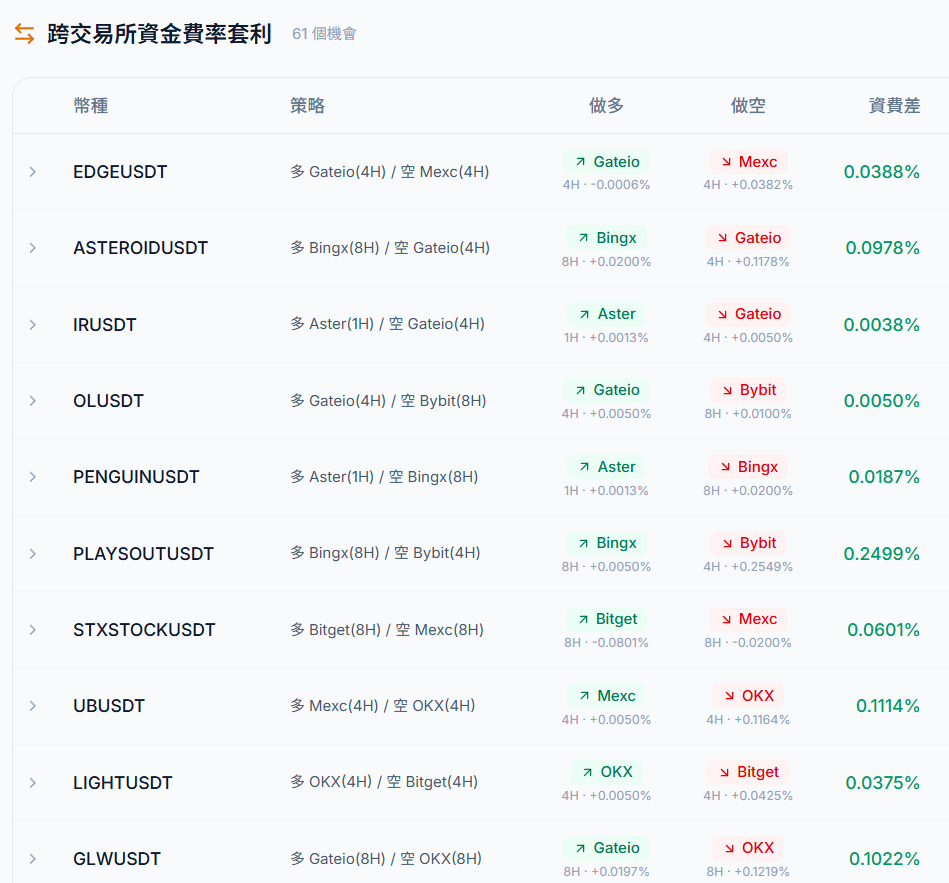
Task: Click strategy text 多 Bitget(8H) / 空 Mexc(8H)
Action: pyautogui.click(x=387, y=630)
